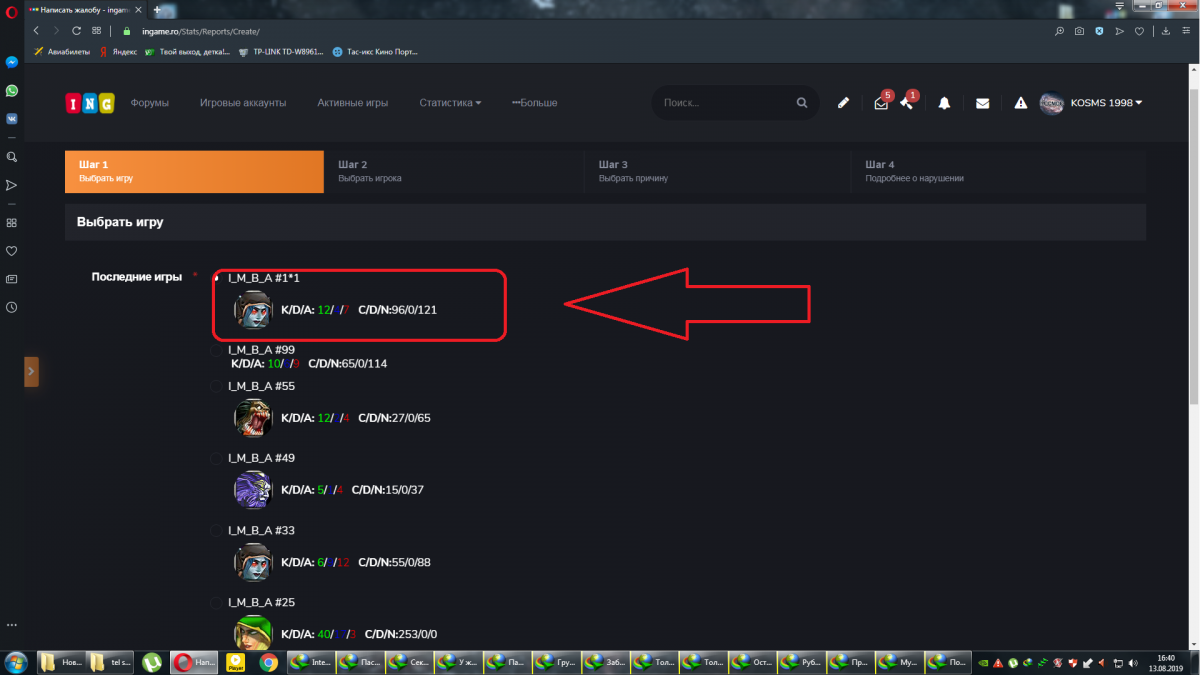Open the notifications bell icon
Viewport: 1200px width, 675px height.
click(x=944, y=103)
